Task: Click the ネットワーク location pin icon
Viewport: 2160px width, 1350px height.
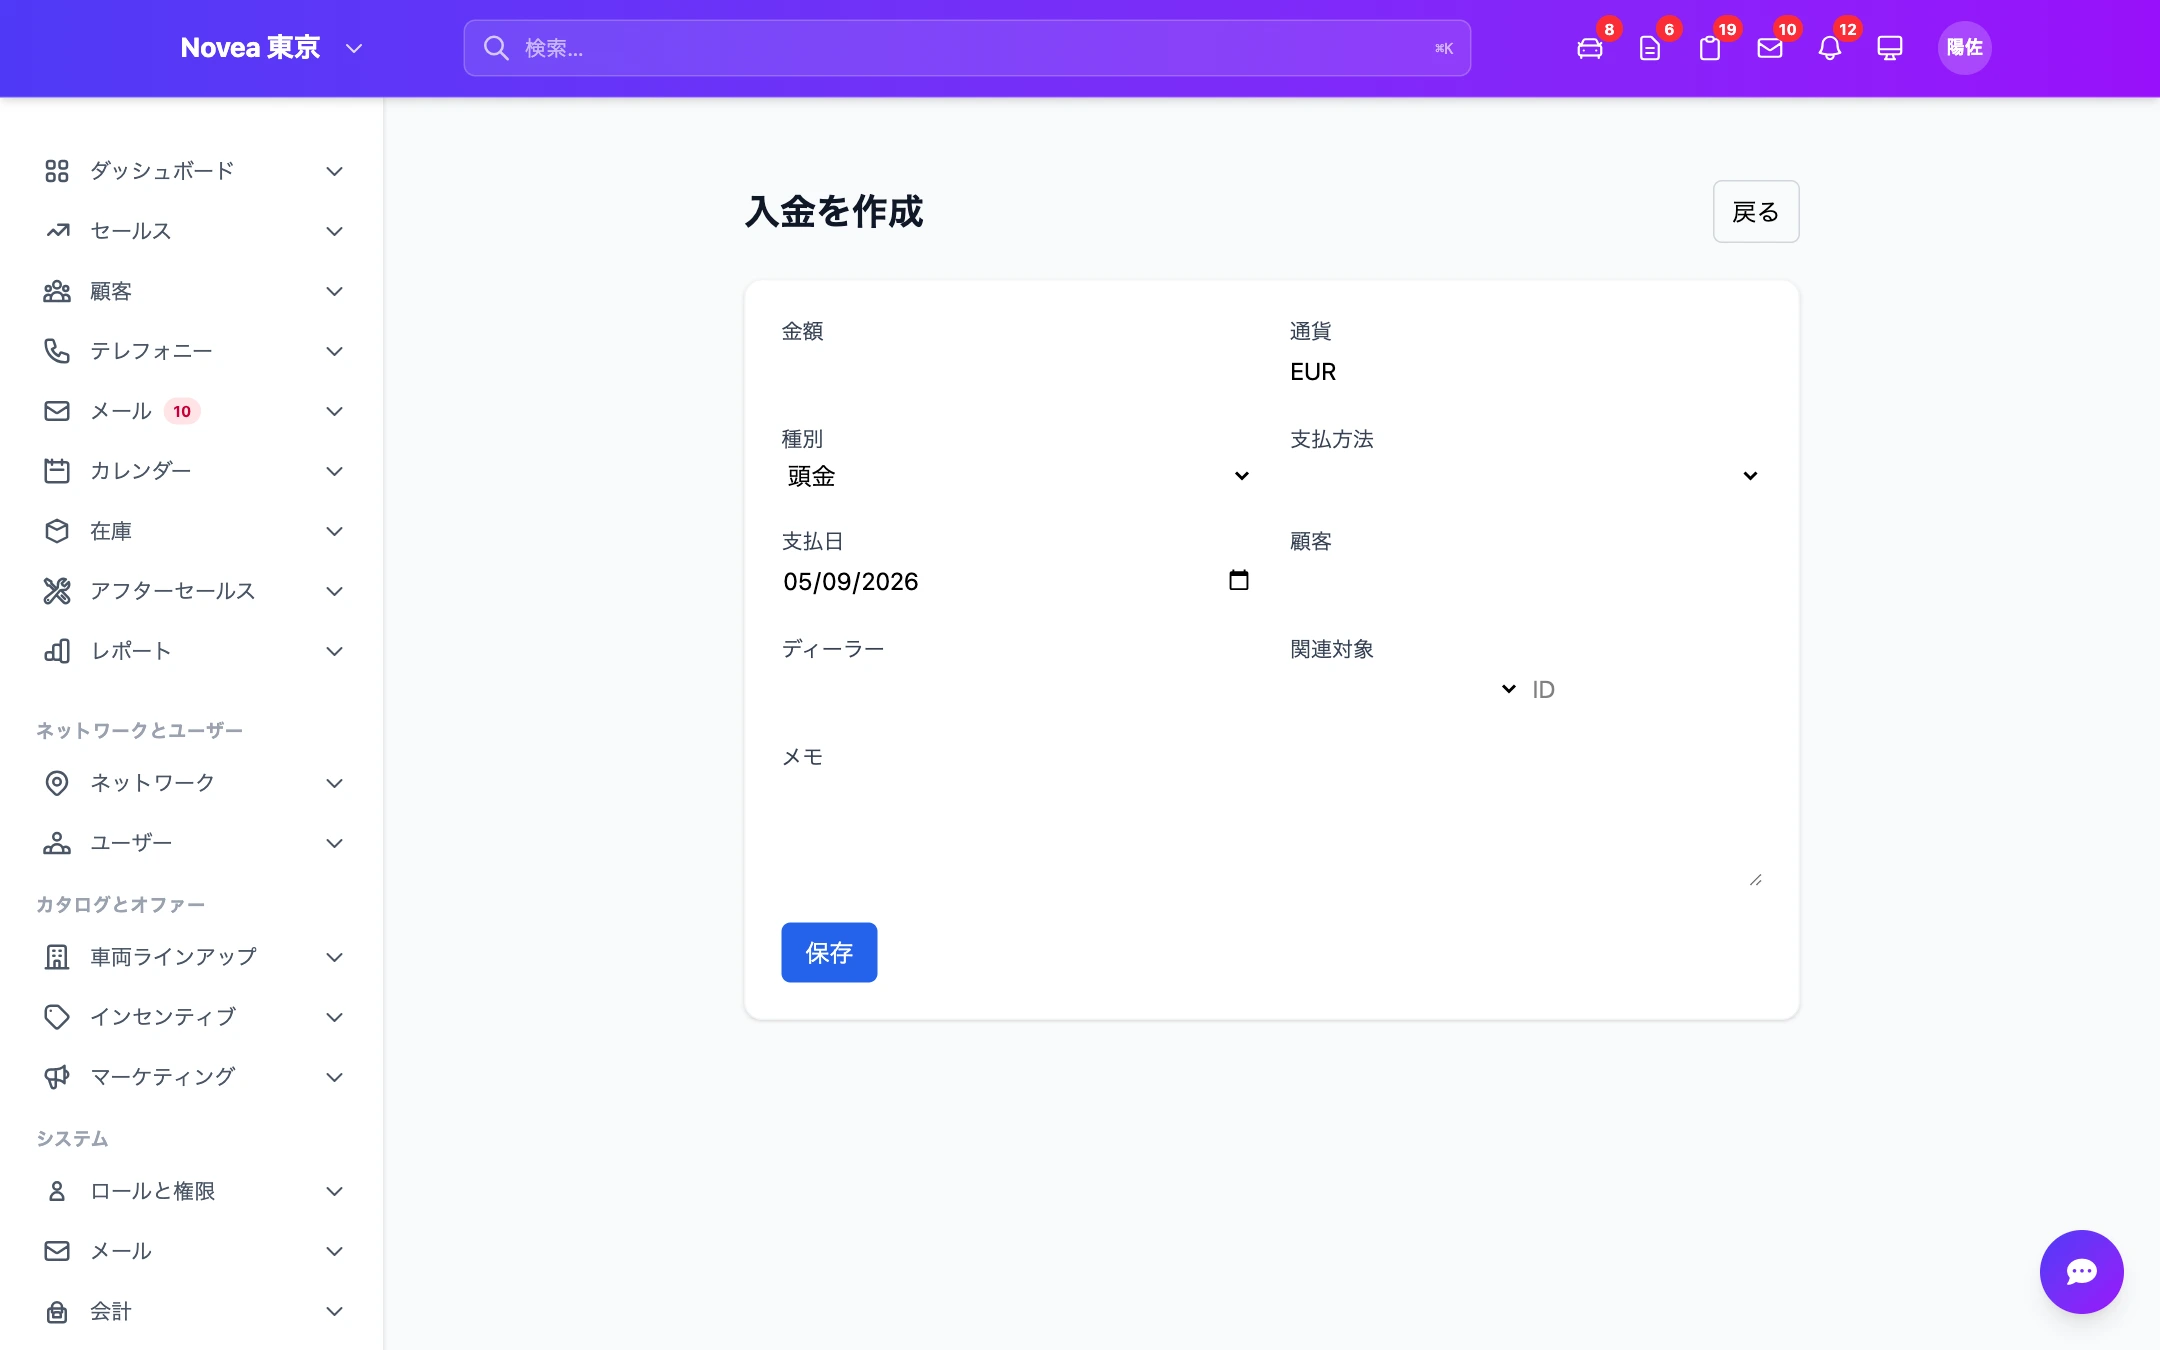Action: pyautogui.click(x=57, y=783)
